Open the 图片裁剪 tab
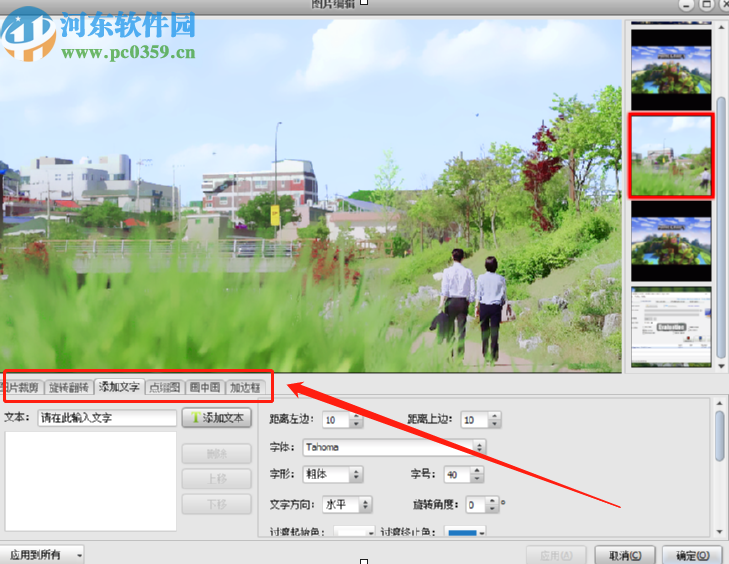The height and width of the screenshot is (564, 729). coord(21,387)
